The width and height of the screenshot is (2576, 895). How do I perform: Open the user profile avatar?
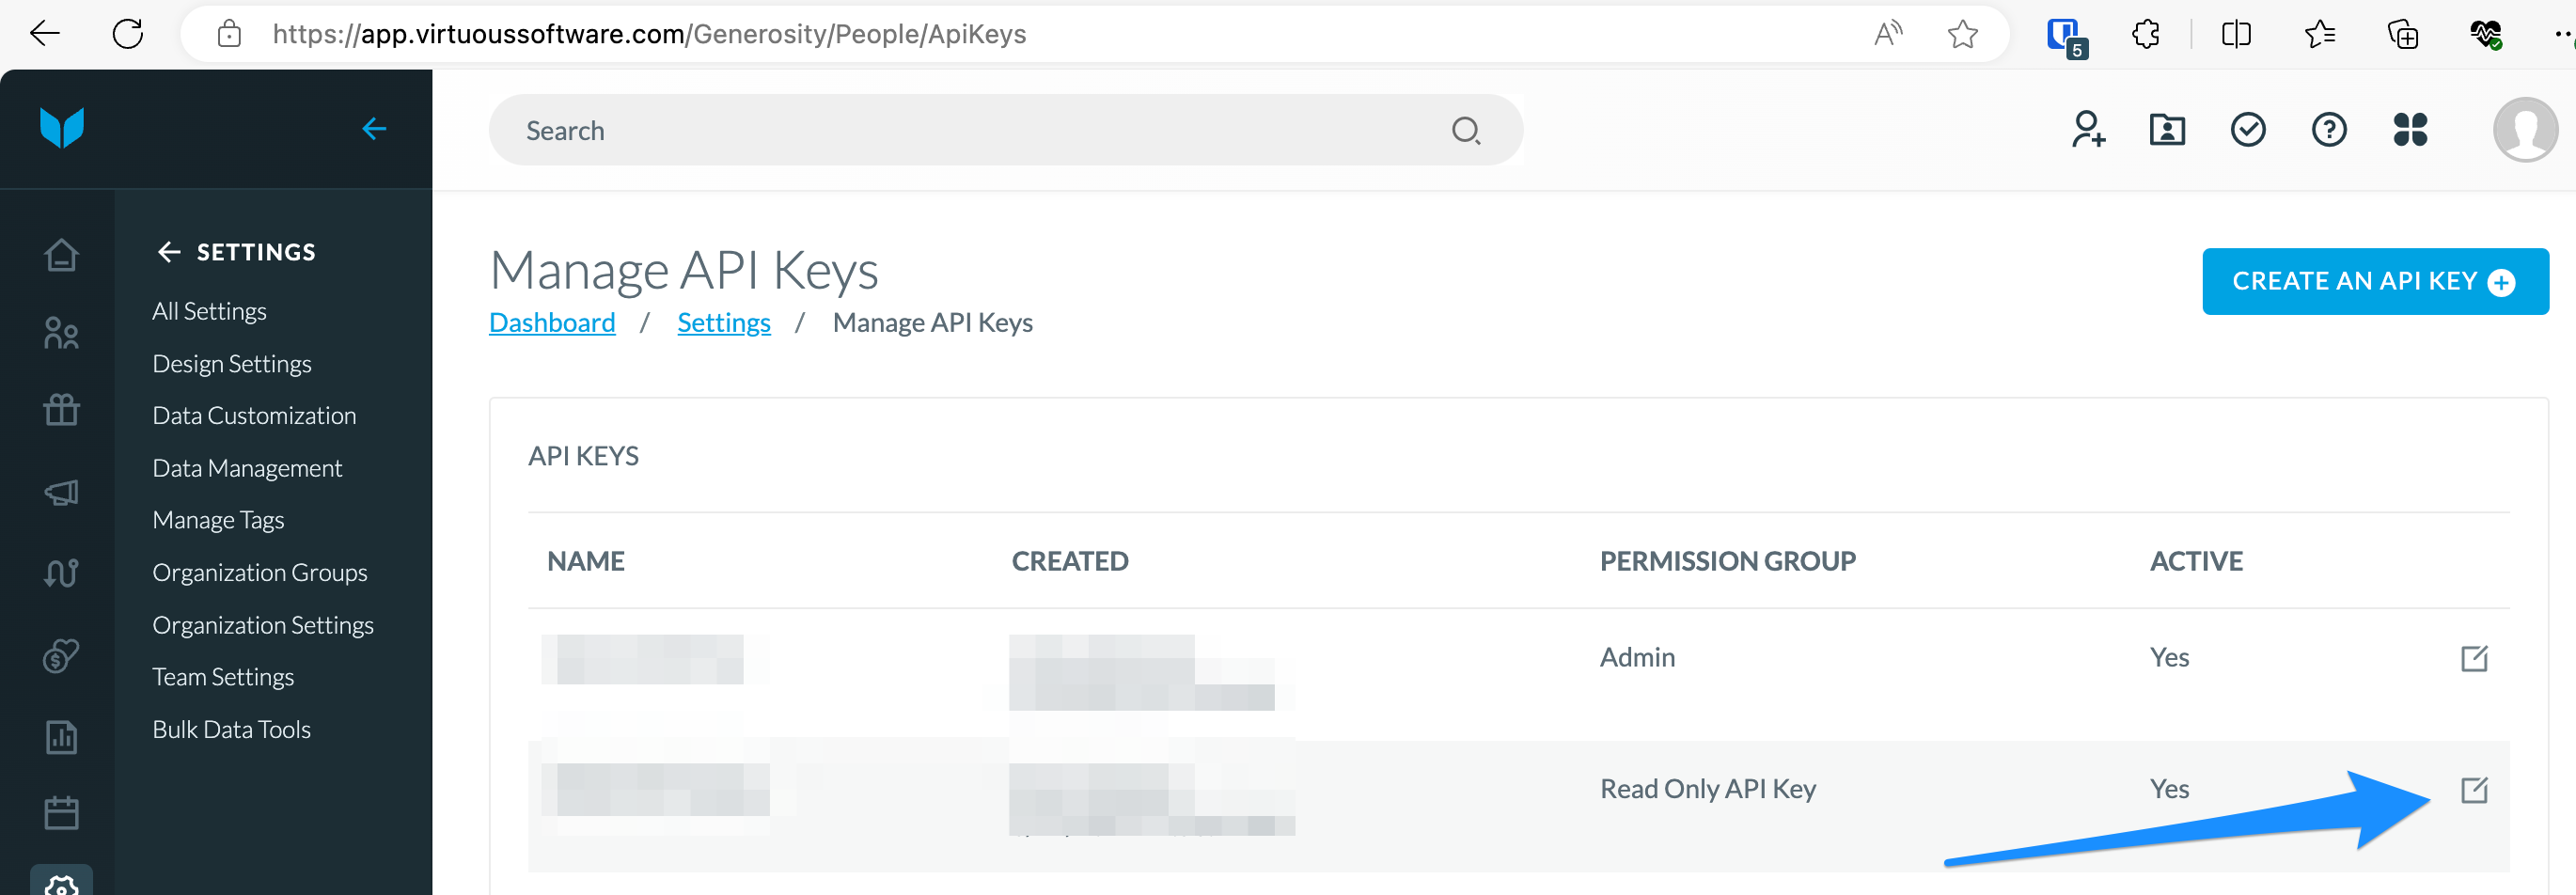(2525, 129)
